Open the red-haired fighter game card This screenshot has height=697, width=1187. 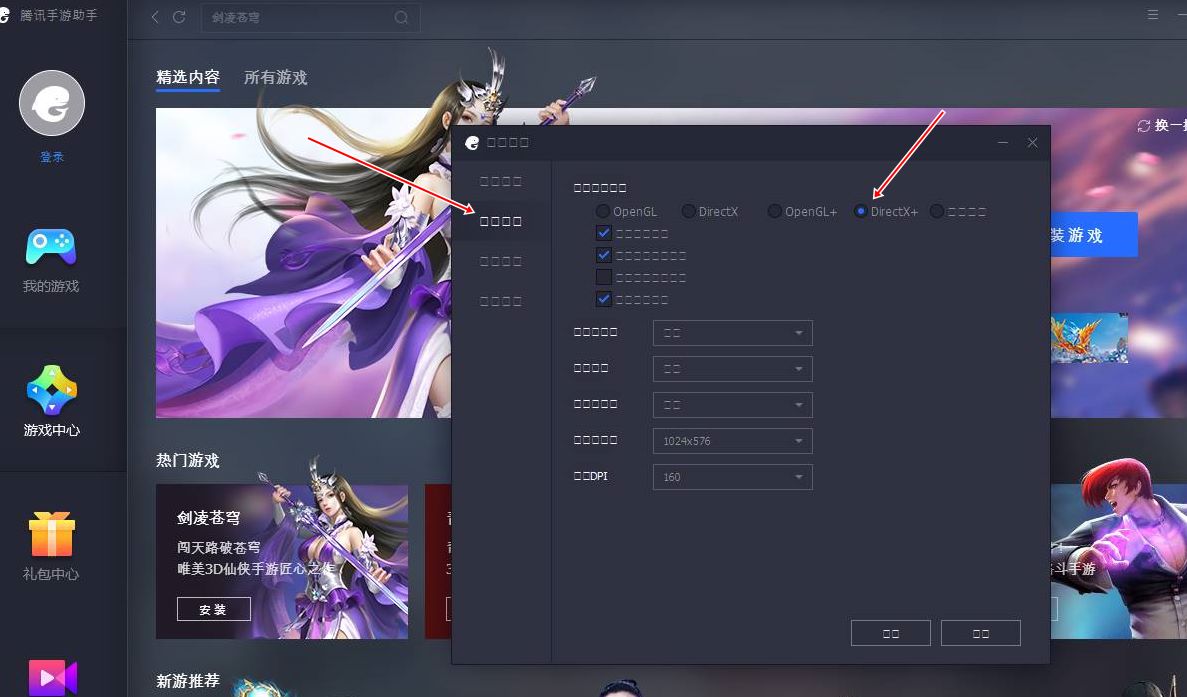click(1119, 562)
